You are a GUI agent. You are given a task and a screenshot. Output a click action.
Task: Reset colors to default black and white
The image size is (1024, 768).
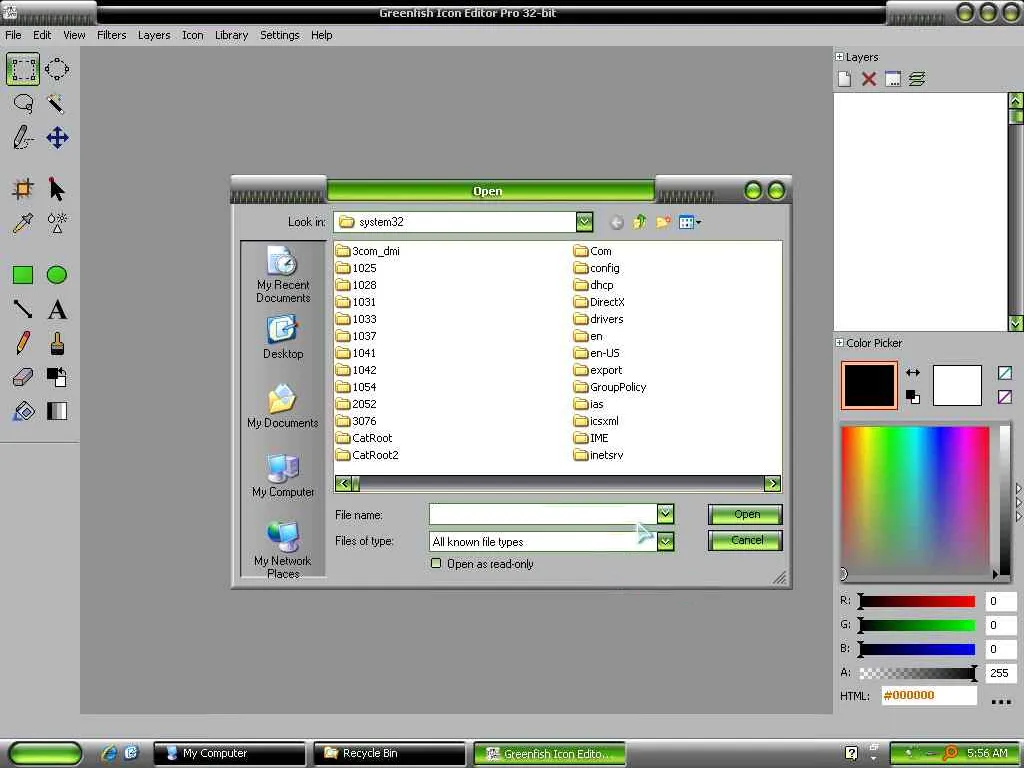click(913, 396)
